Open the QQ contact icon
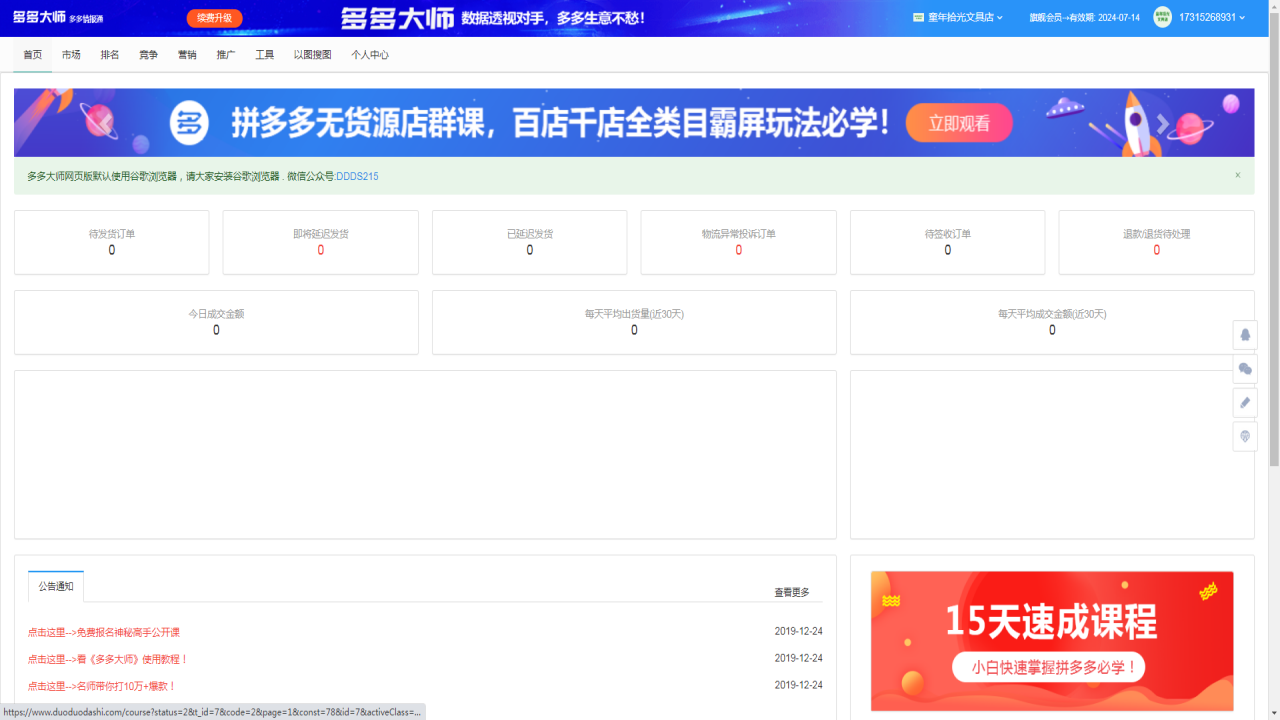This screenshot has width=1280, height=720. [1245, 335]
